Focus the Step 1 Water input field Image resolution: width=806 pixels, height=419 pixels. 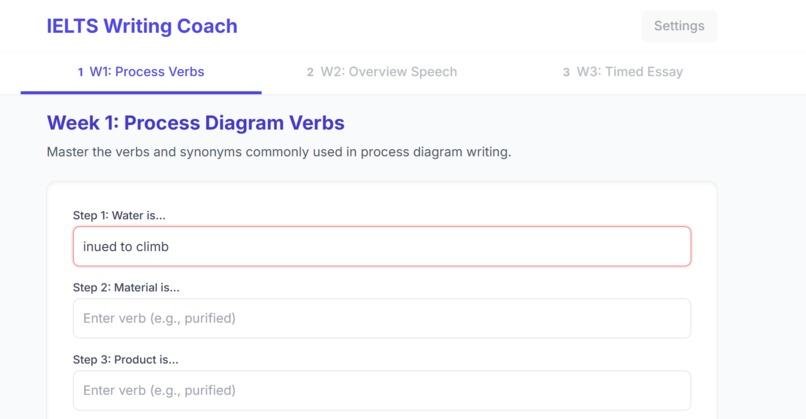point(382,246)
